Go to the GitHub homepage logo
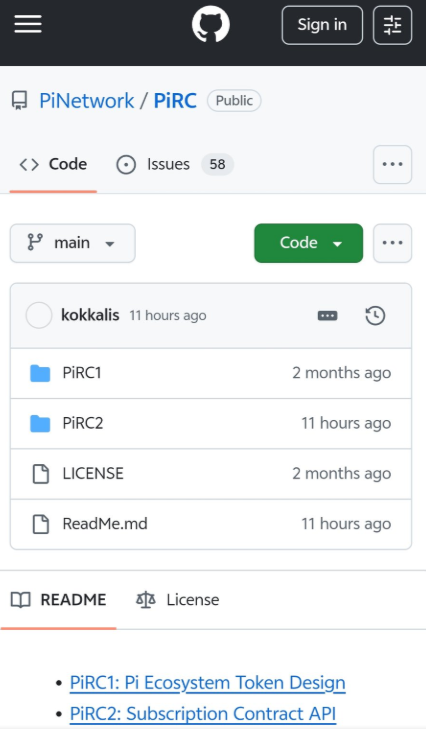Viewport: 426px width, 735px height. click(x=210, y=24)
